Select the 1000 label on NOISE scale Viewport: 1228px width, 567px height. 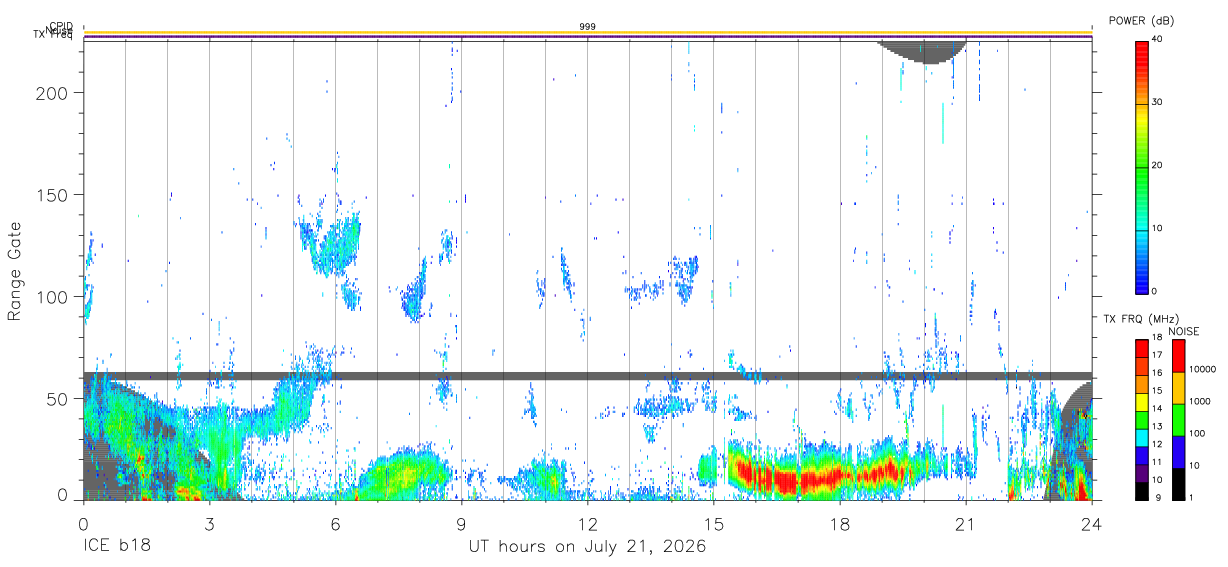pos(1198,401)
